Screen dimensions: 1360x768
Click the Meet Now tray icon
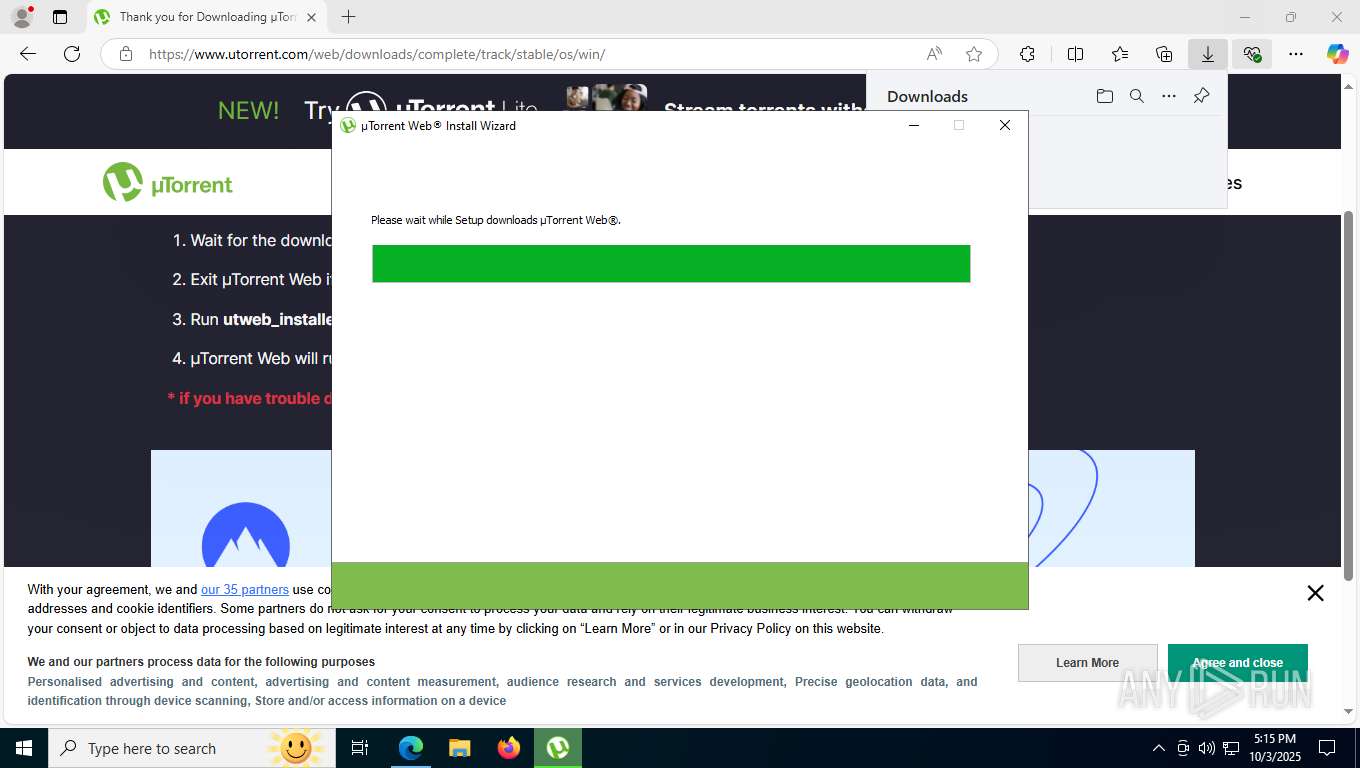coord(1183,748)
